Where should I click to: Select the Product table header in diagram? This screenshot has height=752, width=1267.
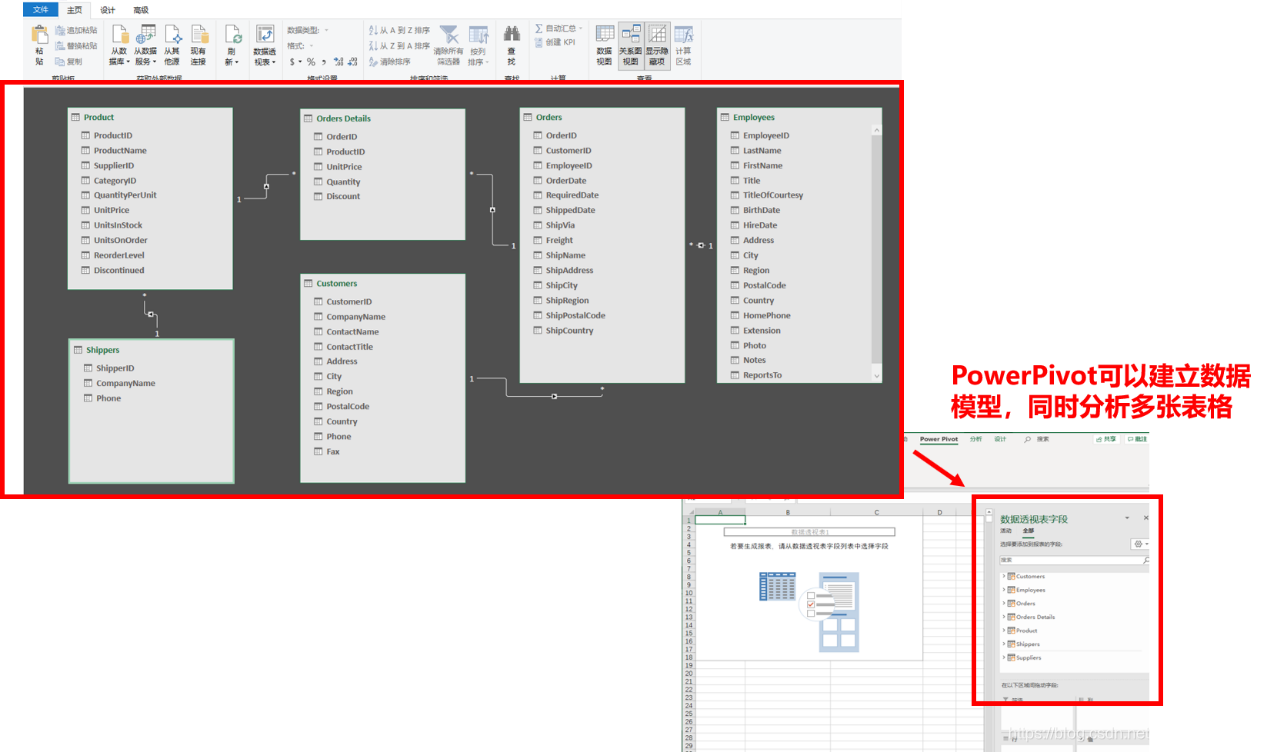[150, 117]
